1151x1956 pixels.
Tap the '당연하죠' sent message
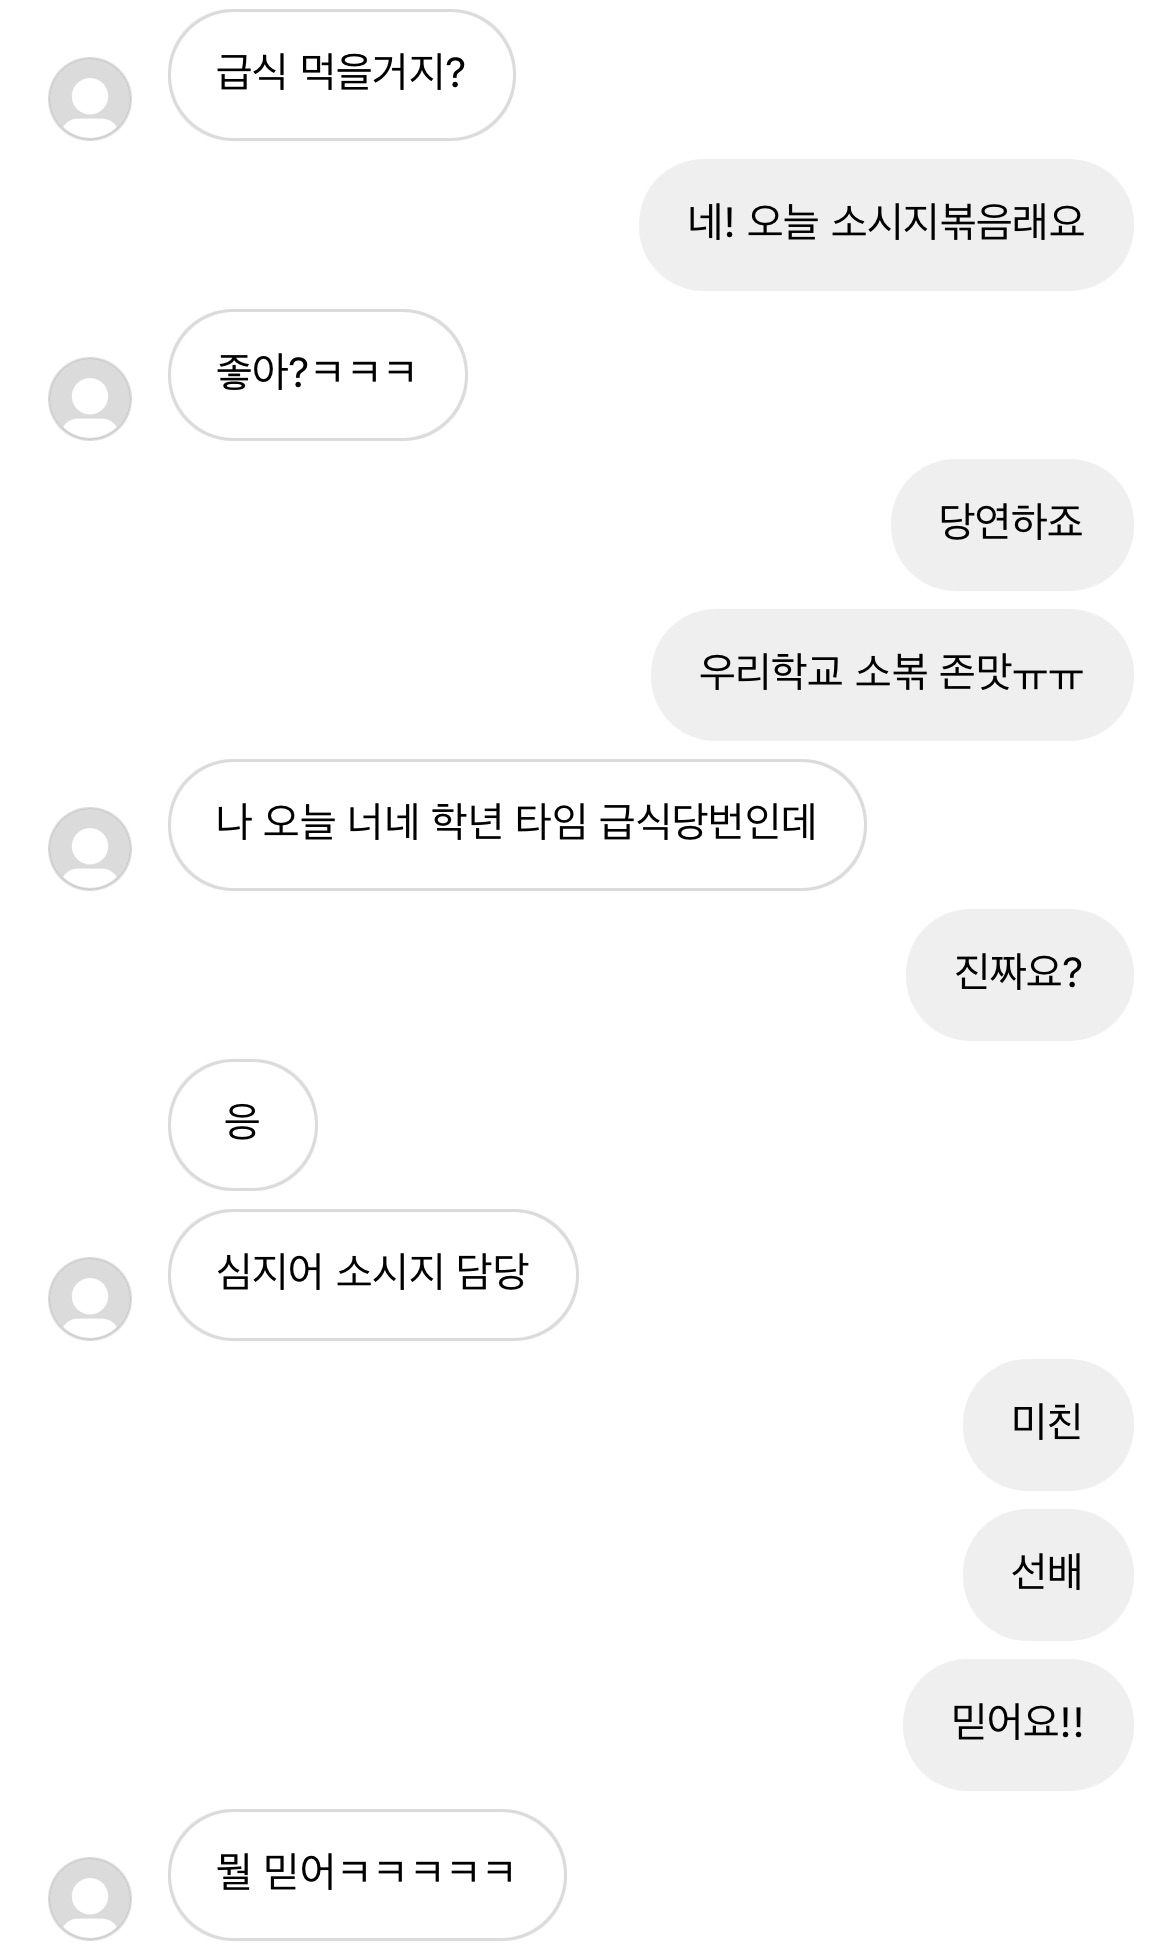1011,525
